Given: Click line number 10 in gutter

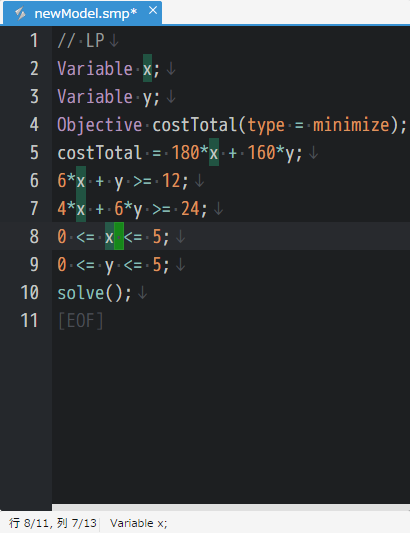Looking at the screenshot, I should point(30,292).
